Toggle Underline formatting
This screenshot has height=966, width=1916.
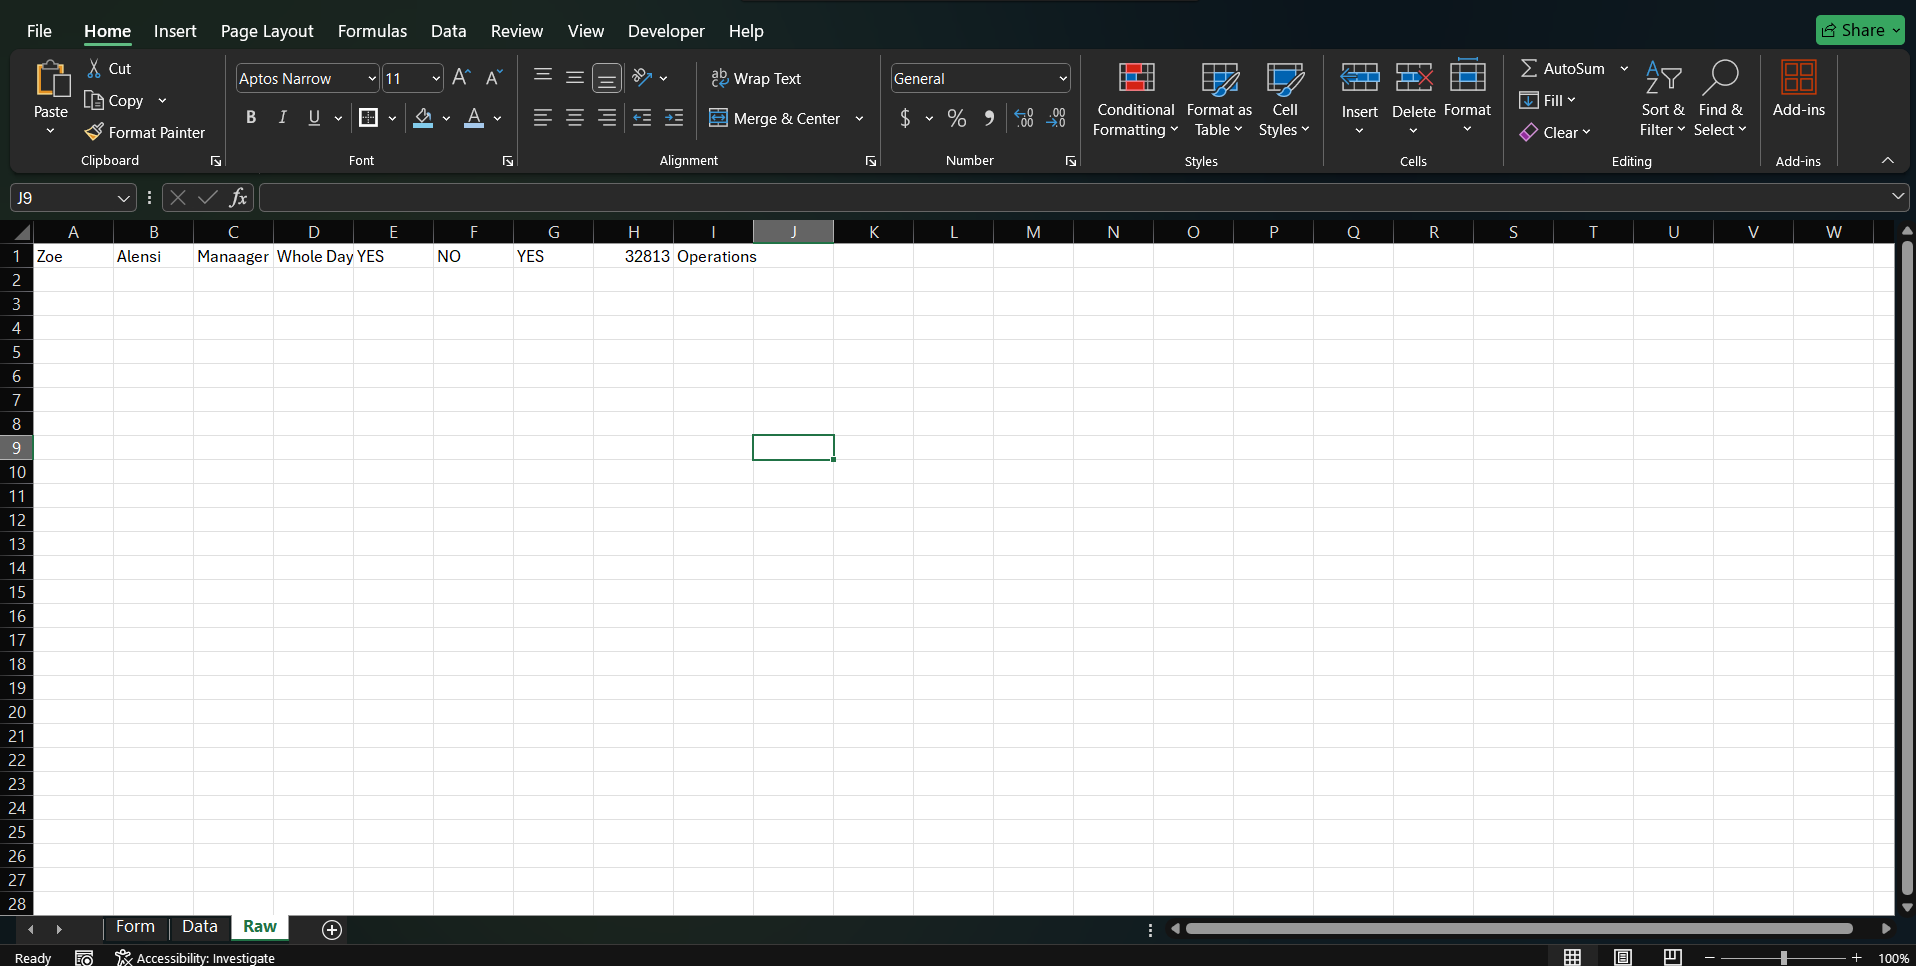[314, 118]
